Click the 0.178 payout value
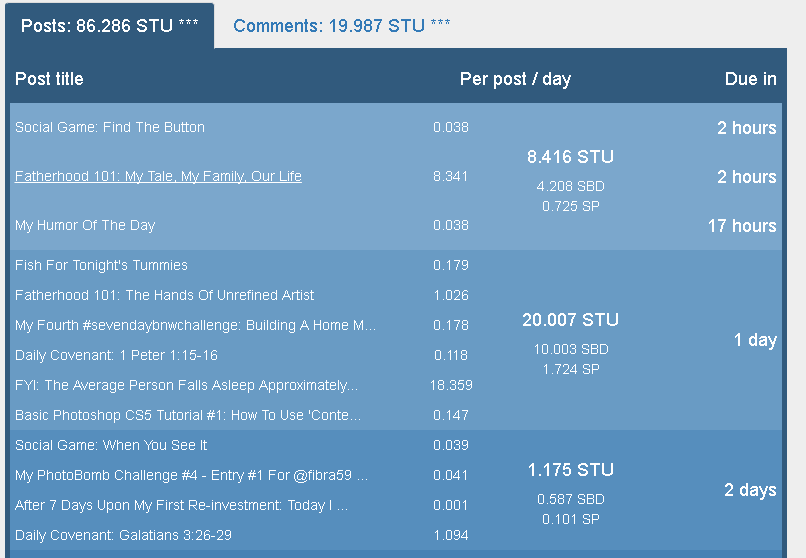806x558 pixels. (x=451, y=325)
